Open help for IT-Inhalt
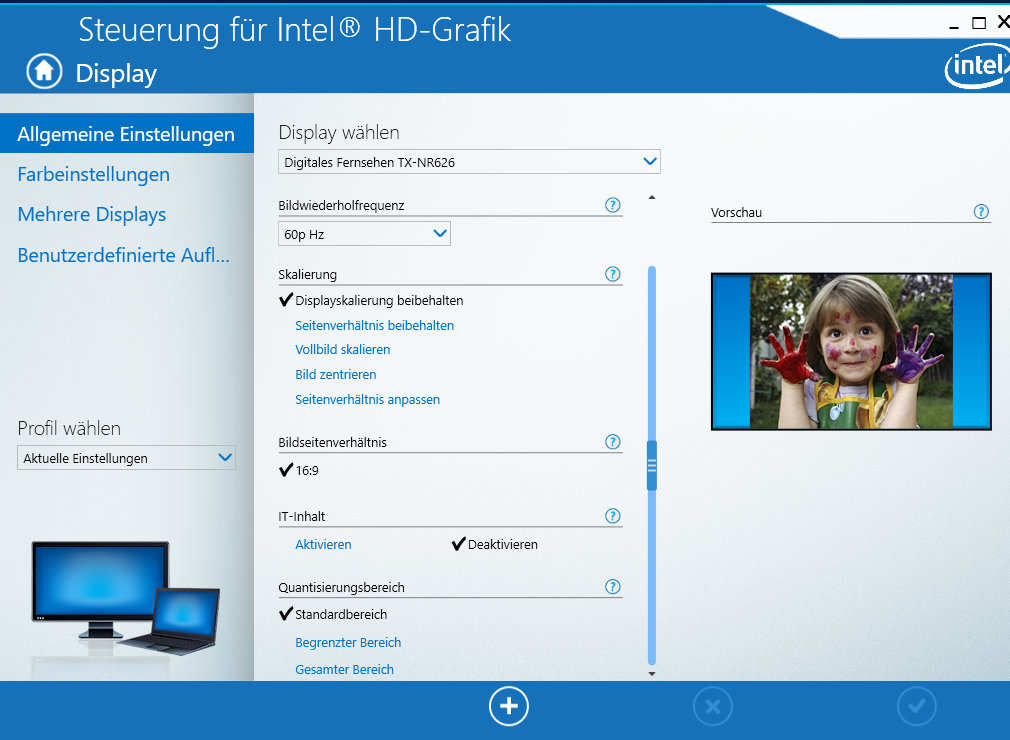 click(x=613, y=516)
